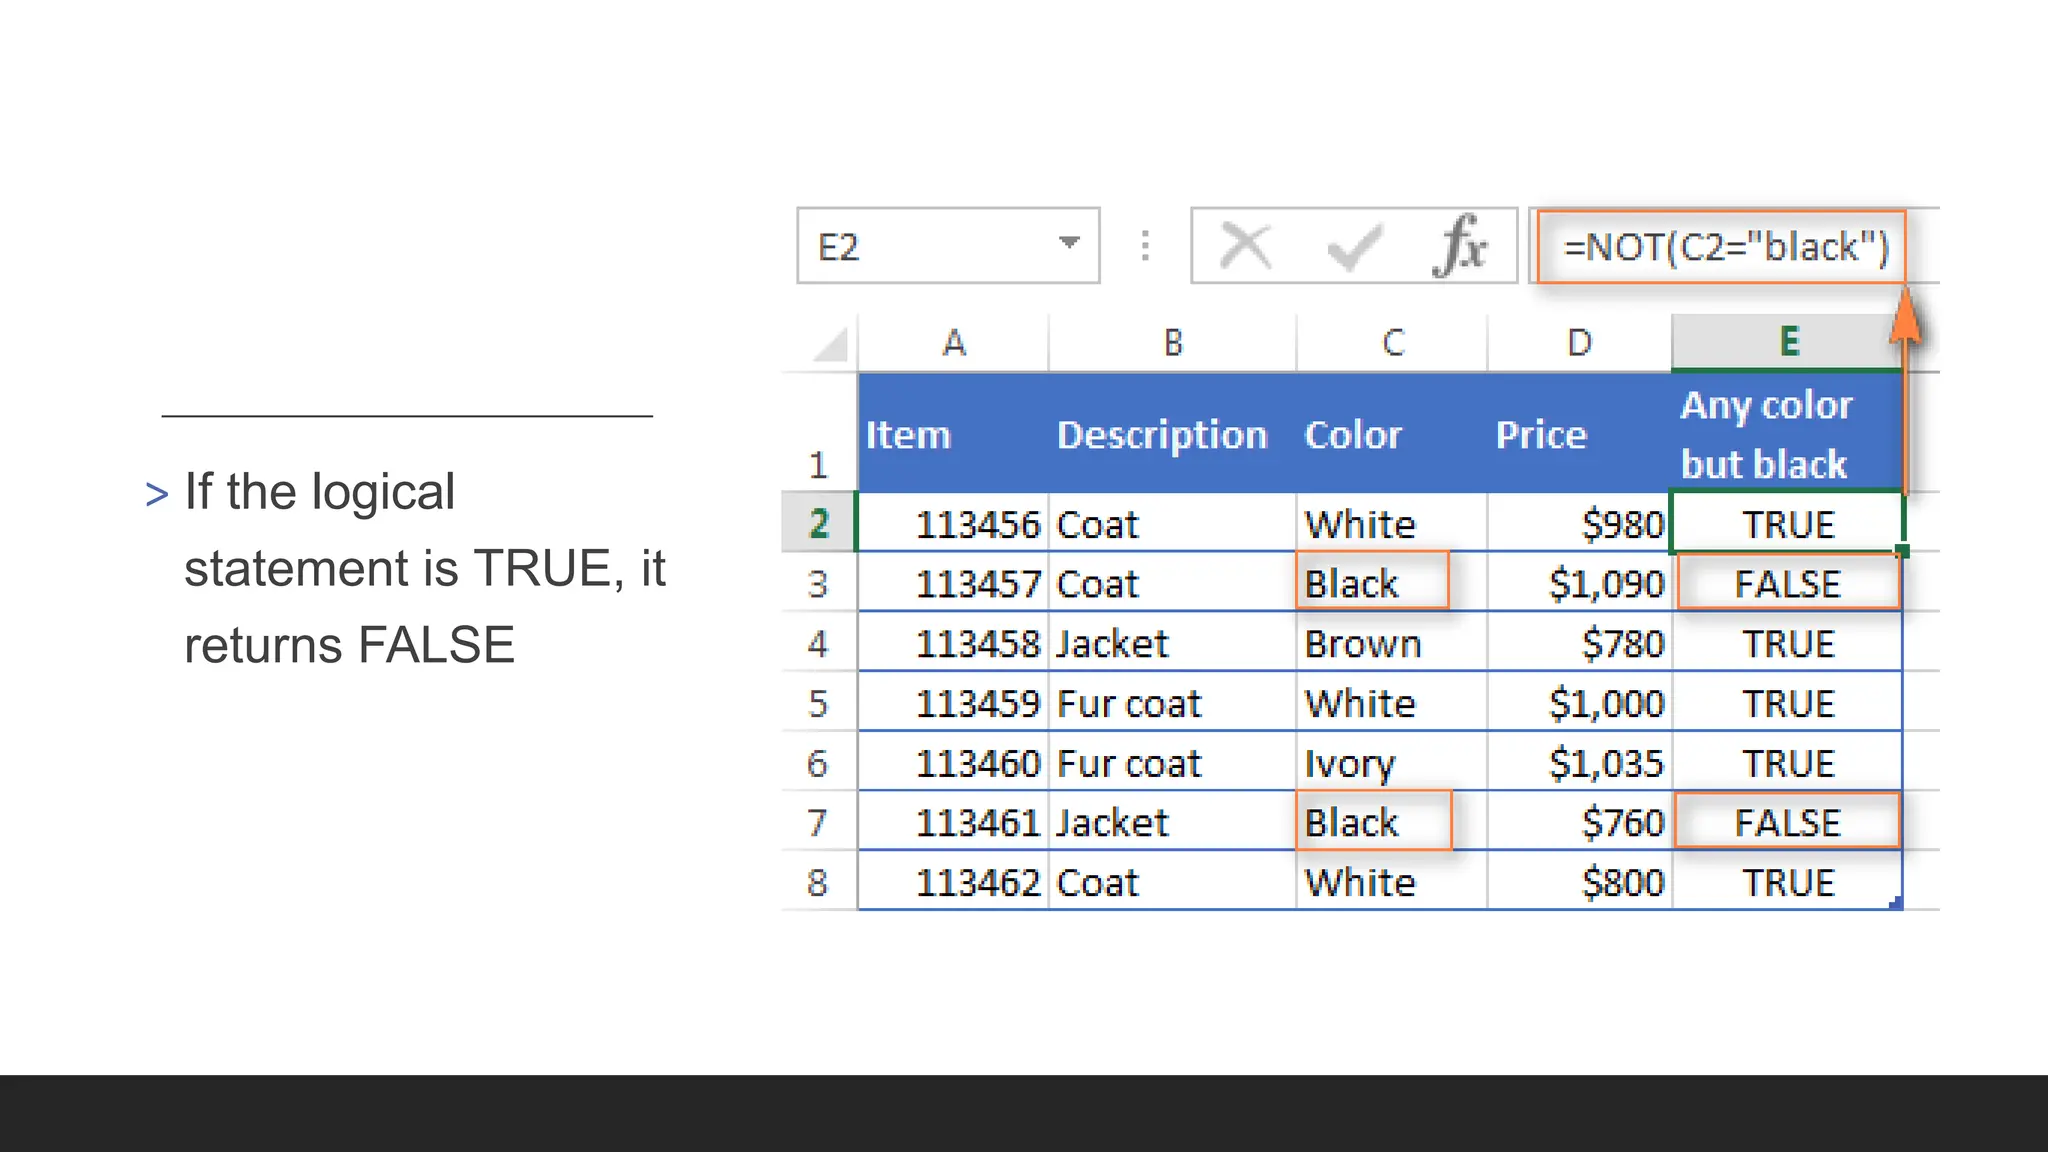Click the fx insert function icon
The height and width of the screenshot is (1152, 2048).
click(1461, 246)
